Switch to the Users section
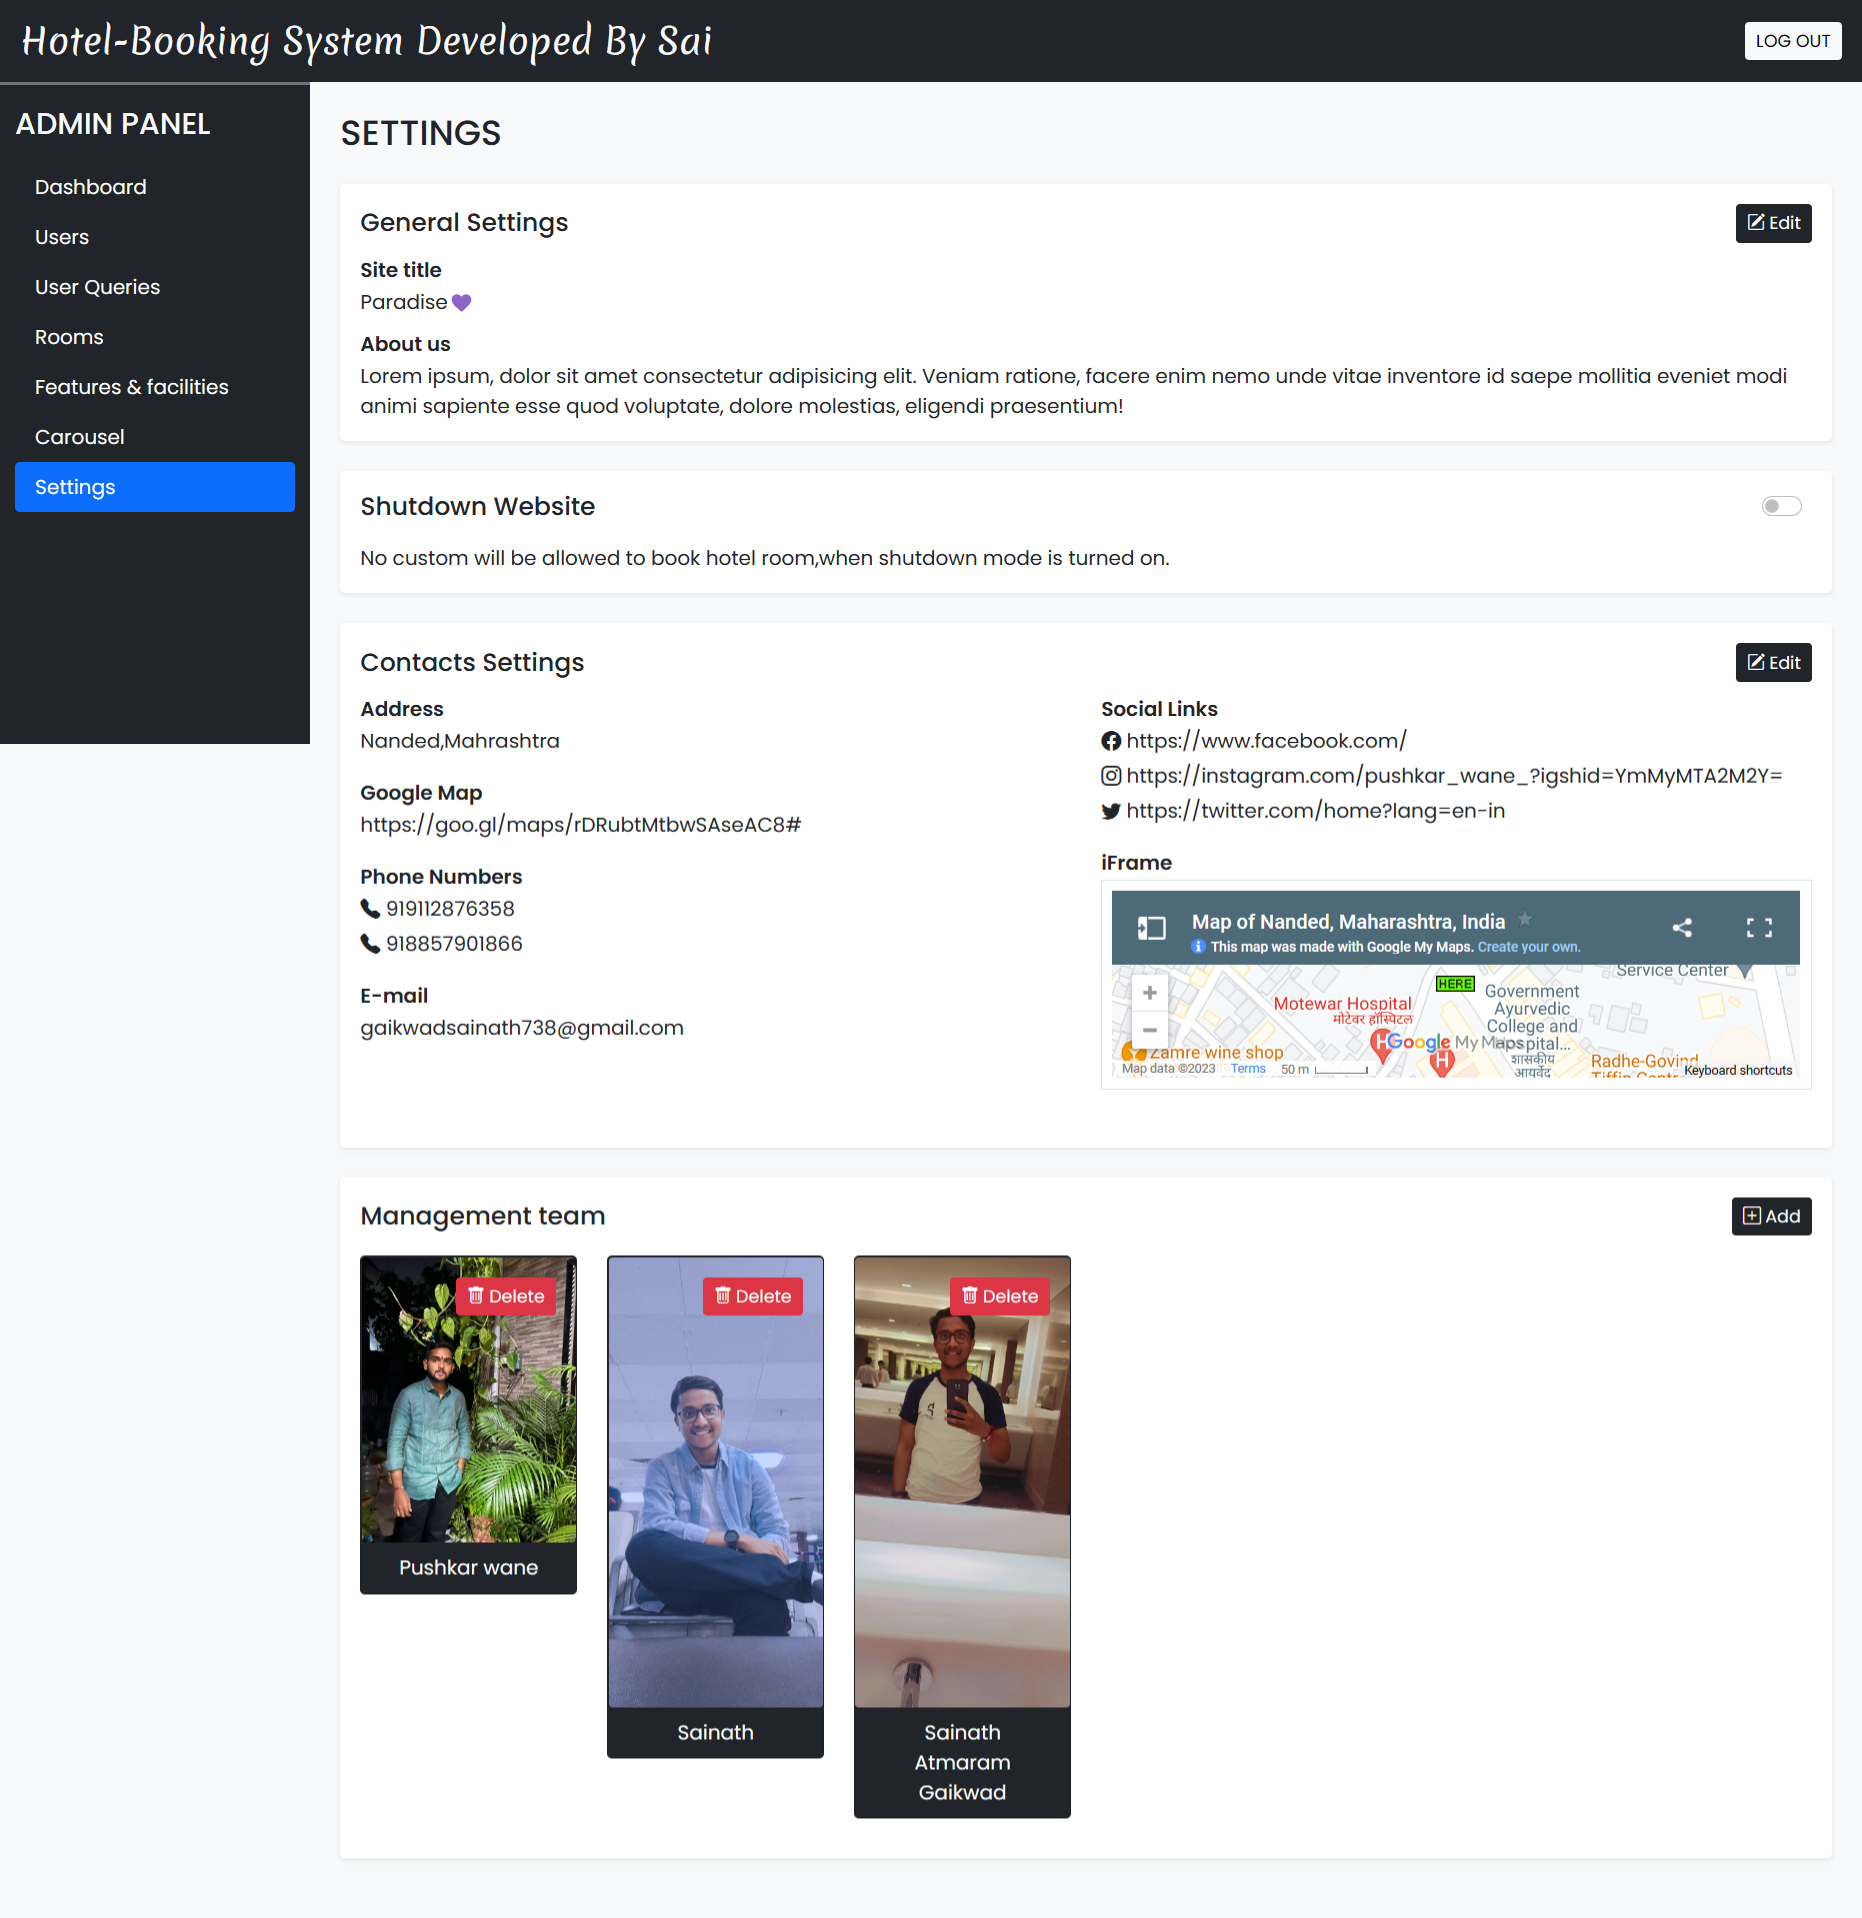Screen dimensions: 1862x1918 [x=62, y=237]
